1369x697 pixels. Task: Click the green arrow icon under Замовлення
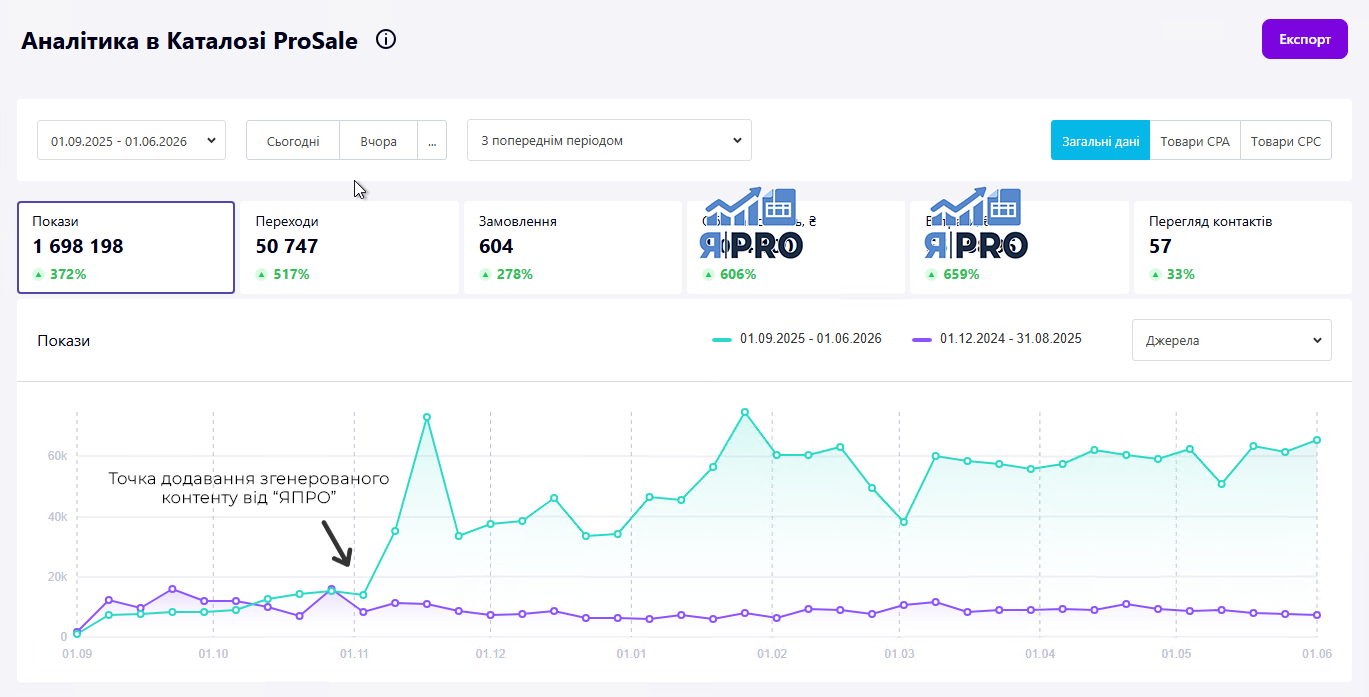[x=485, y=274]
